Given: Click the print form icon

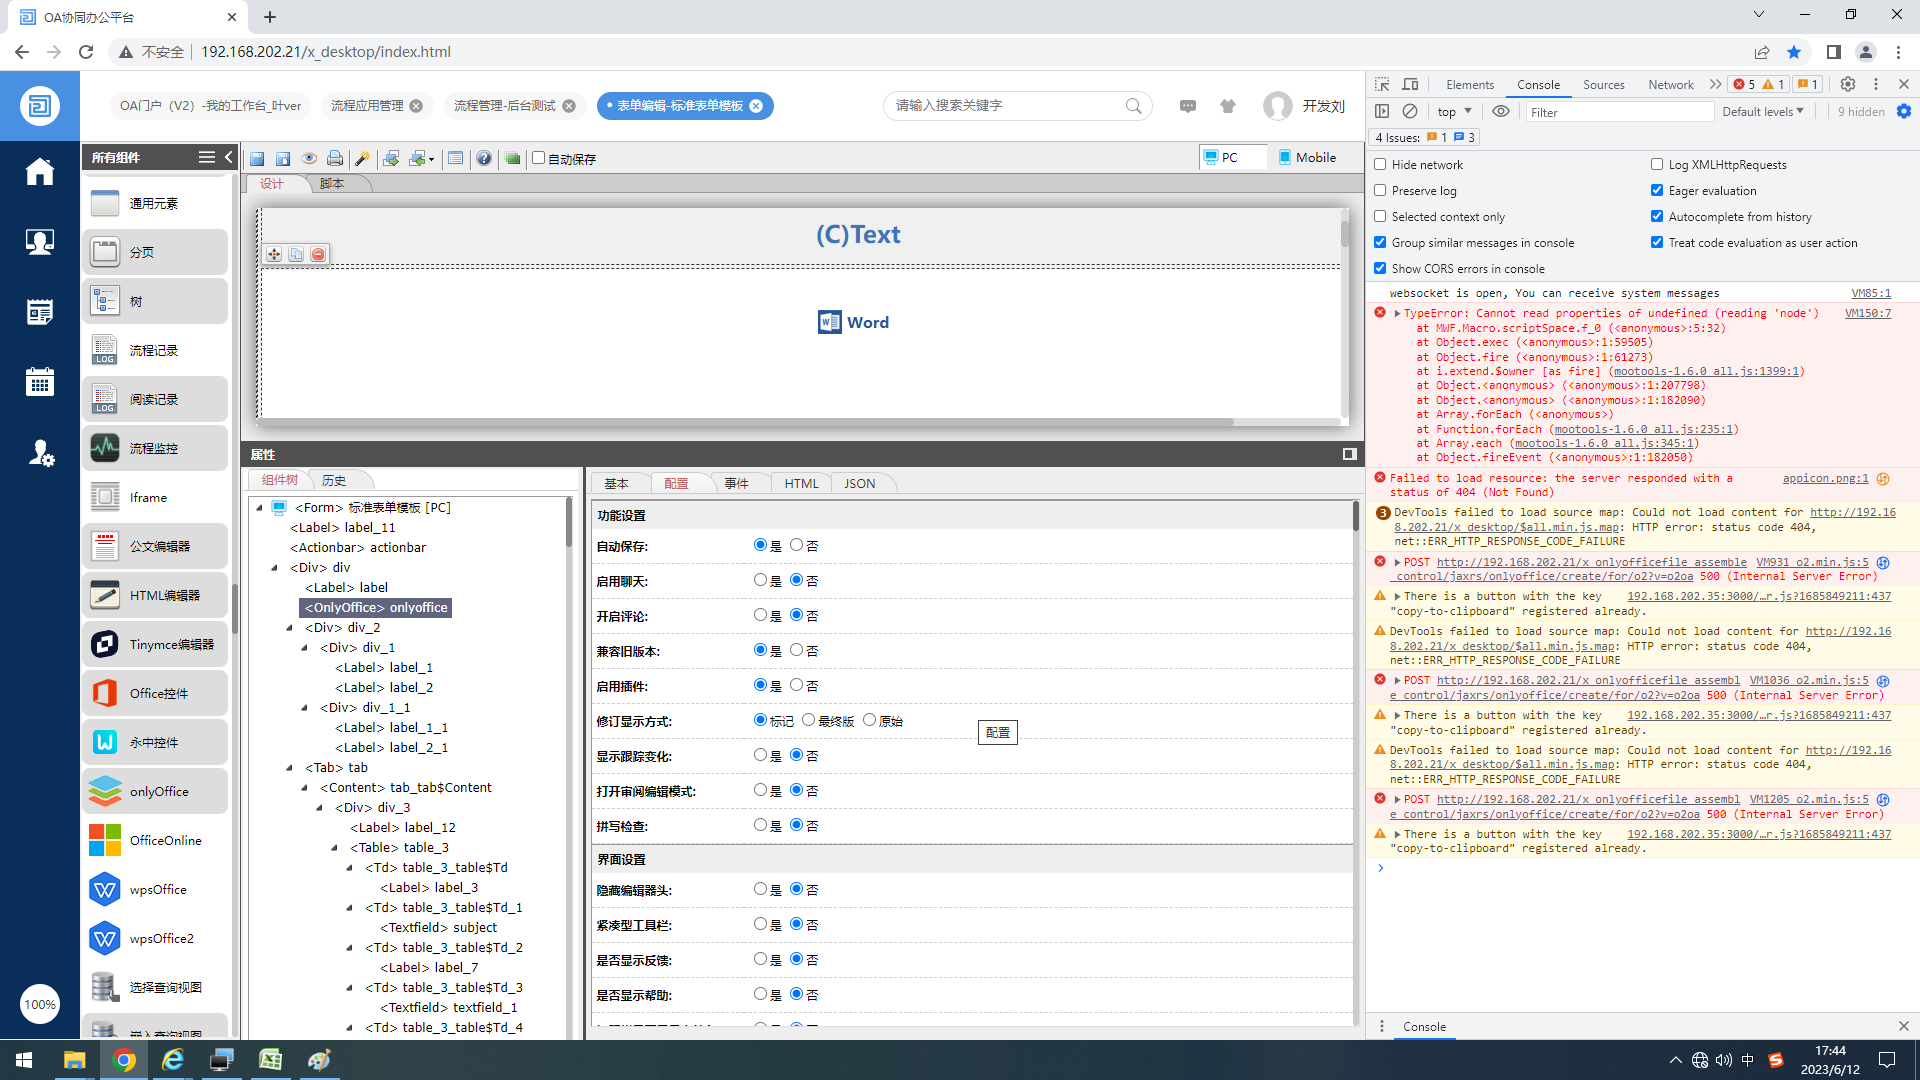Looking at the screenshot, I should click(335, 158).
